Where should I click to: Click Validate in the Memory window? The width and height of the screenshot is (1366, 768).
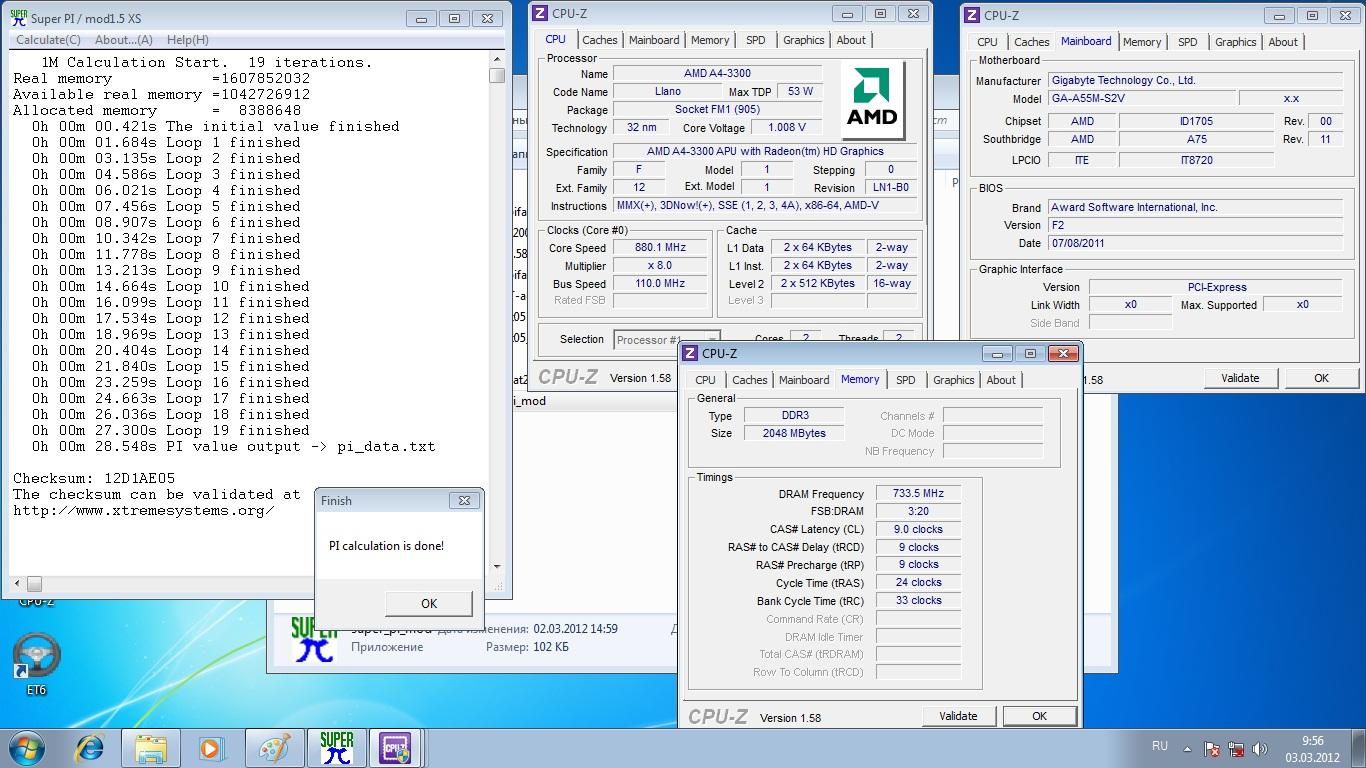click(x=958, y=716)
